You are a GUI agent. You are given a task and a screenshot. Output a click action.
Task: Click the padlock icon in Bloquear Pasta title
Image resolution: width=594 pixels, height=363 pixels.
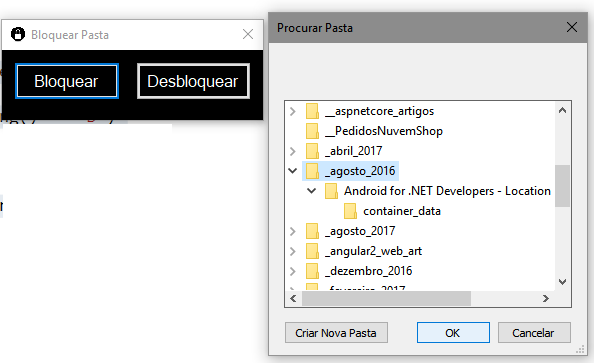click(x=18, y=34)
